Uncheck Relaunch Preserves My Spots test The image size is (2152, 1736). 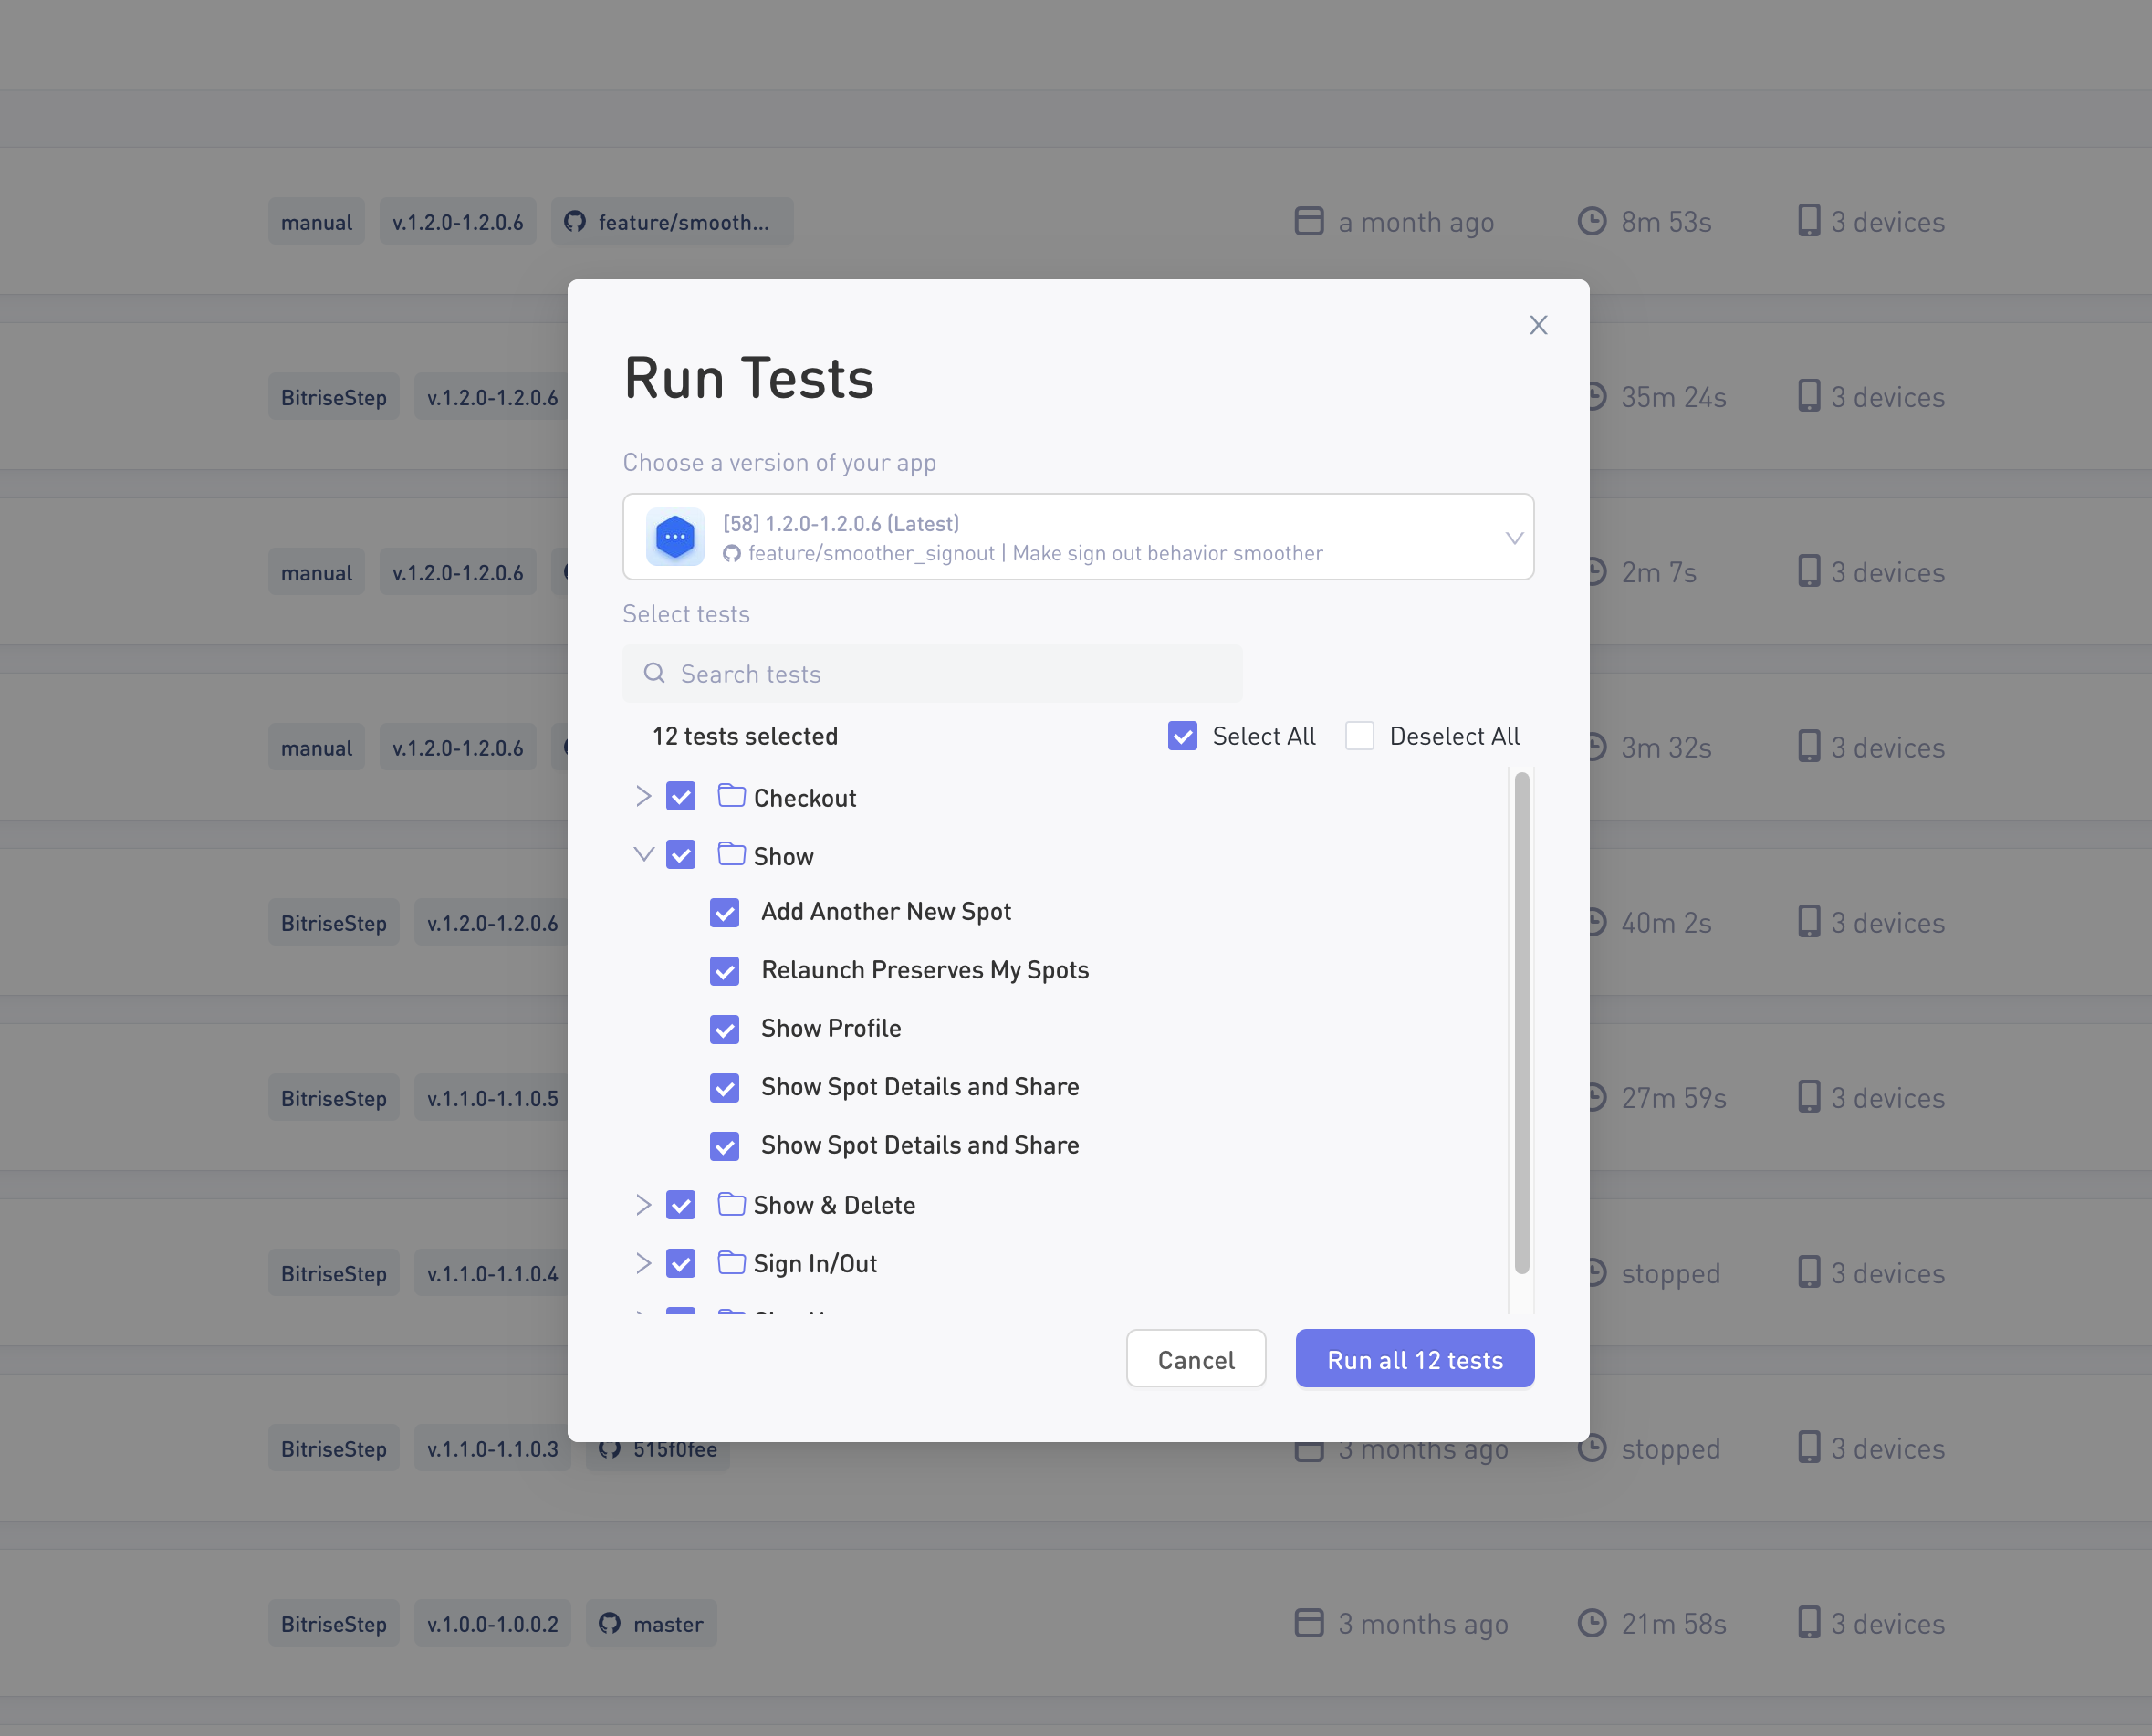click(725, 971)
